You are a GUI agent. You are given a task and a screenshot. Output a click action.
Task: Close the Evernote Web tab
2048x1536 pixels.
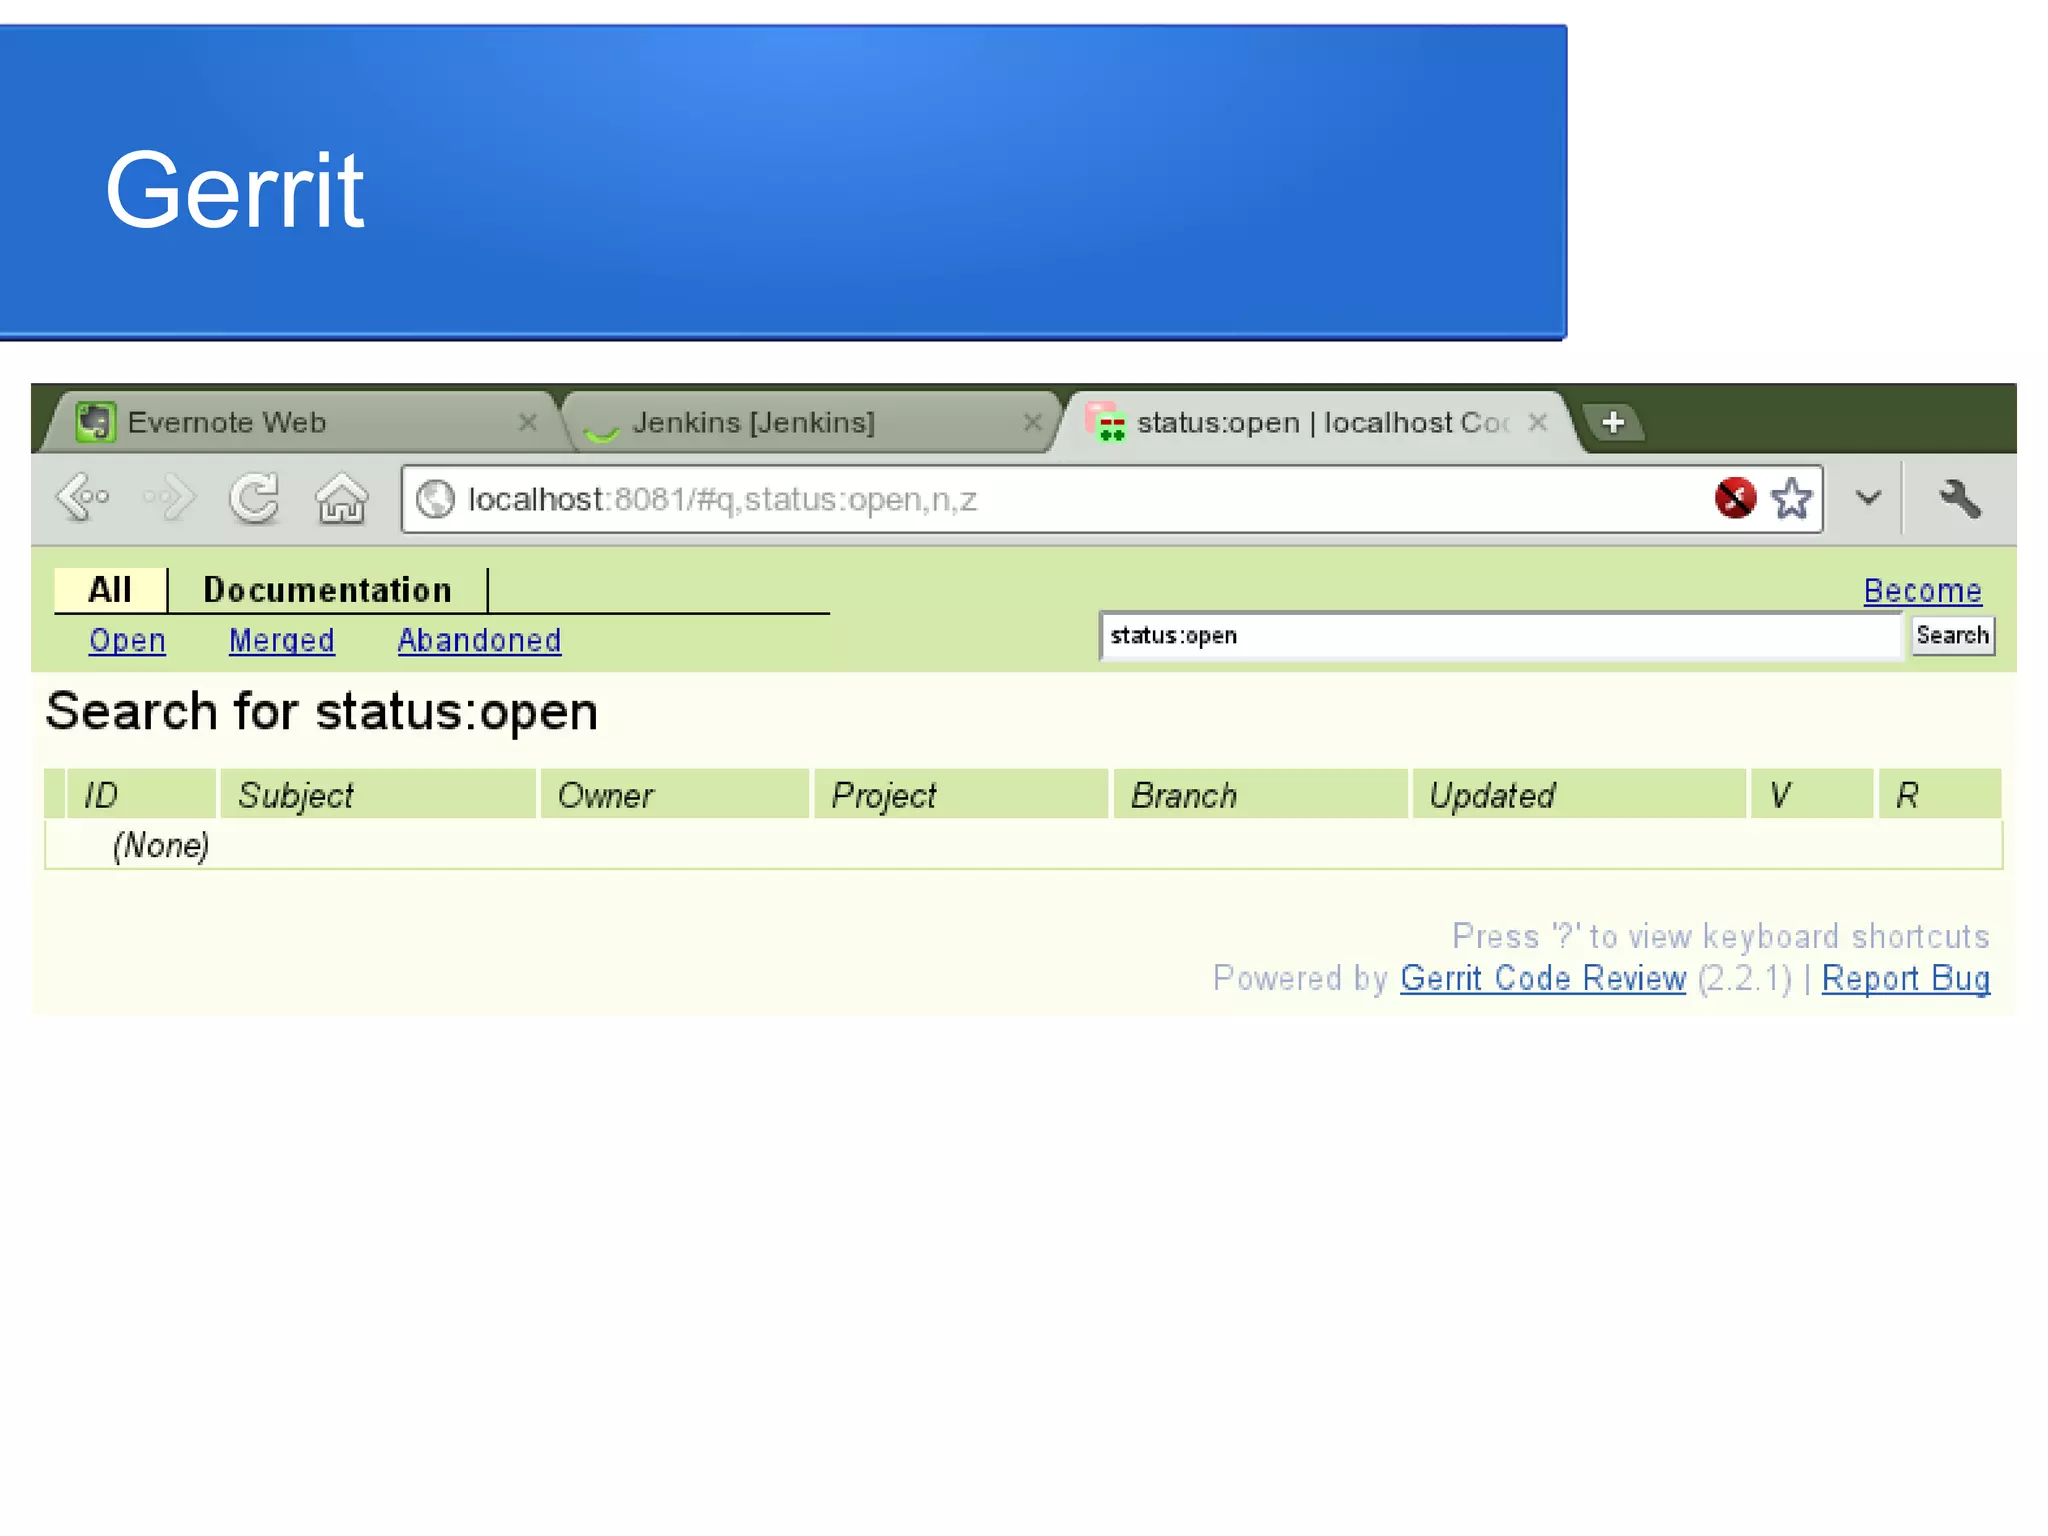(528, 423)
